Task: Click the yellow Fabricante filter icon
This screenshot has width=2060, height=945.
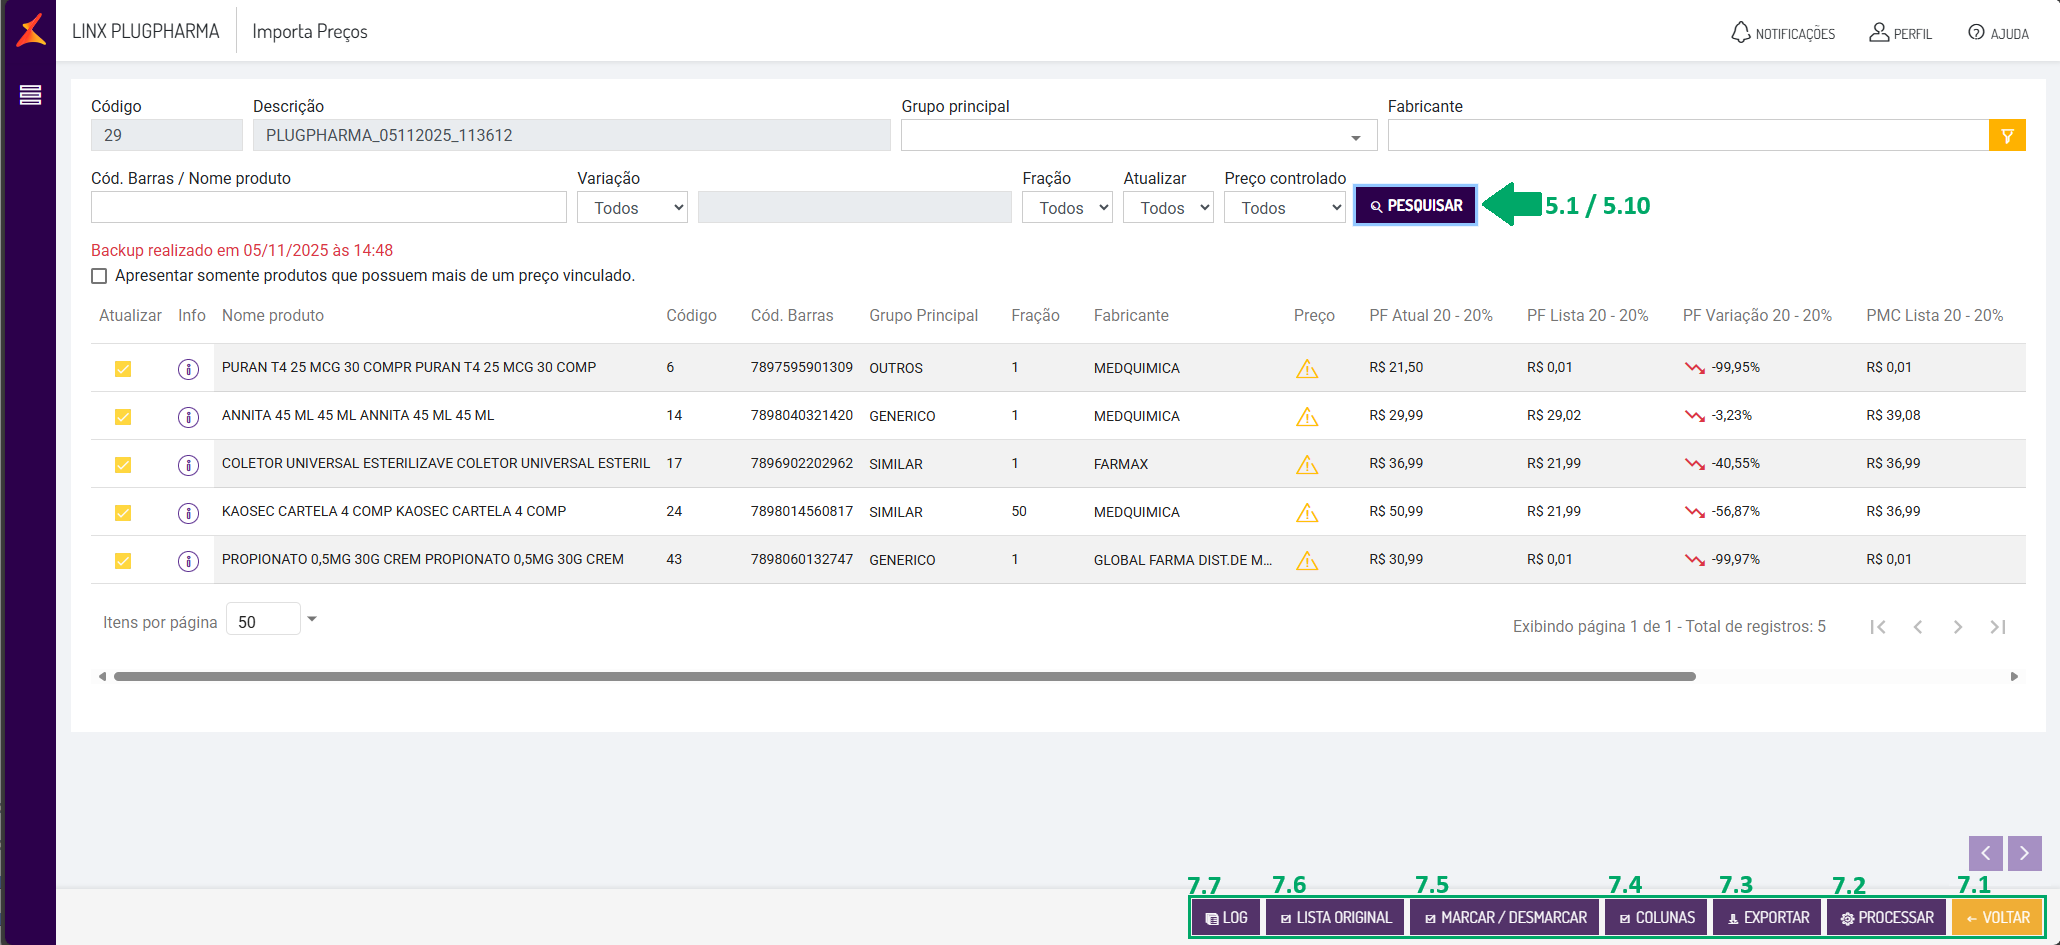Action: pyautogui.click(x=2007, y=135)
